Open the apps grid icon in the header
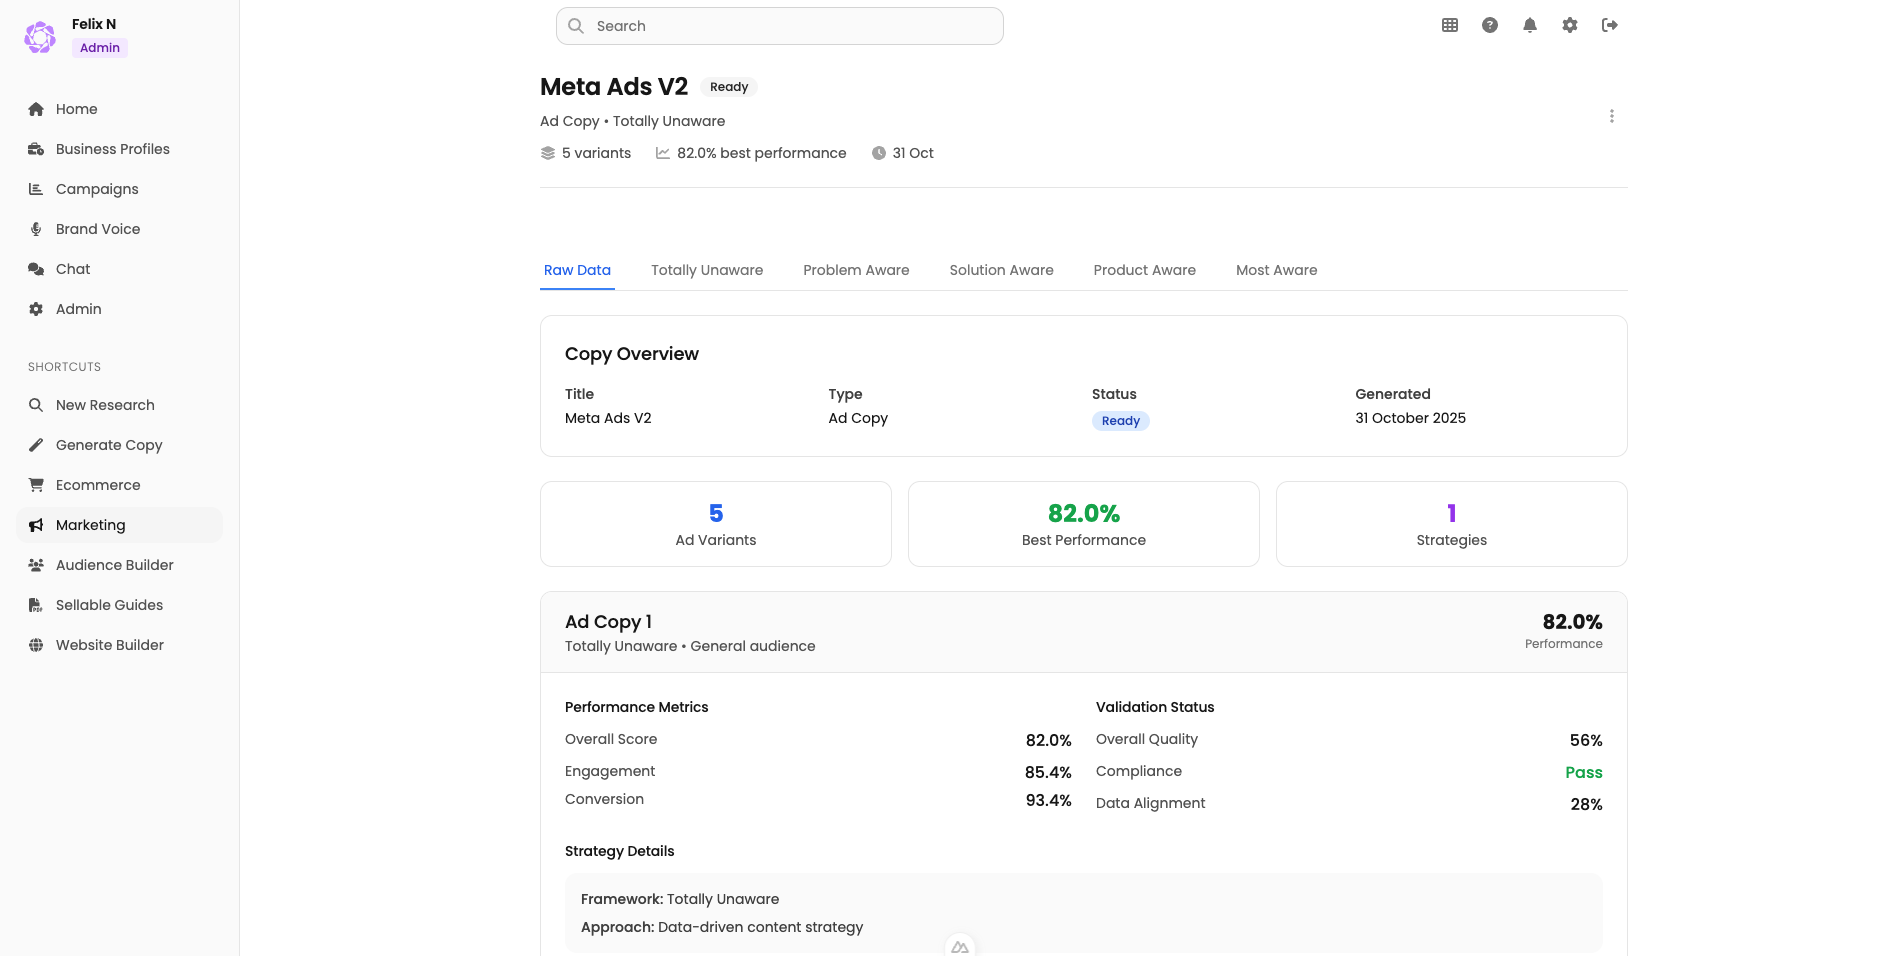 point(1449,25)
